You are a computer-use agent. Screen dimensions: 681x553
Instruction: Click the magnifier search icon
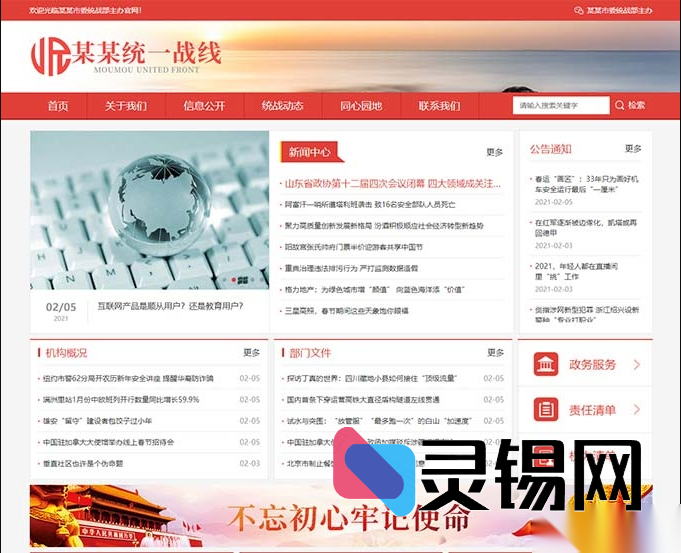point(620,105)
